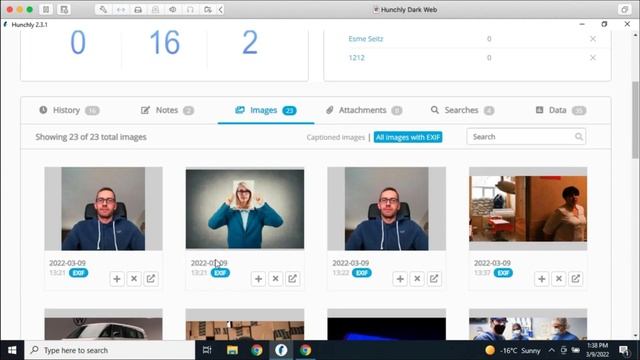Open 13:22 image externally
640x360 pixels.
click(434, 279)
